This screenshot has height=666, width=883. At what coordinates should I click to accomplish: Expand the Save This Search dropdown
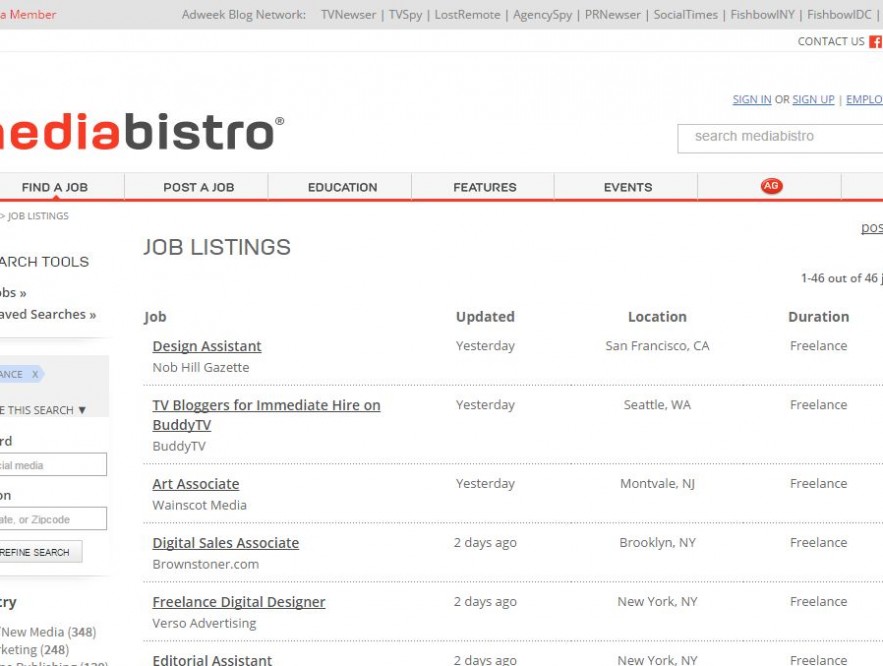[x=43, y=410]
